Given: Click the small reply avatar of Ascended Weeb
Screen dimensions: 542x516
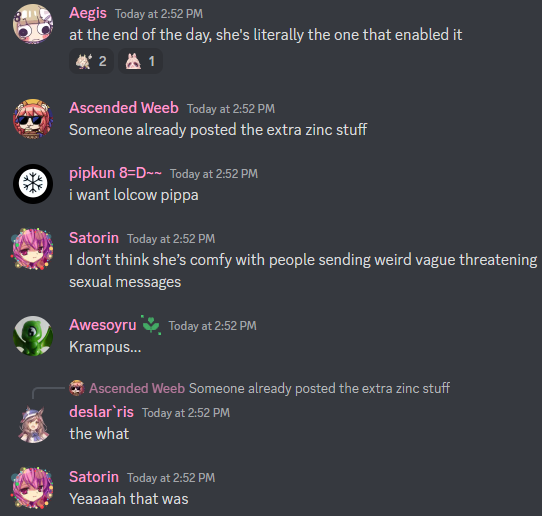Looking at the screenshot, I should (76, 388).
